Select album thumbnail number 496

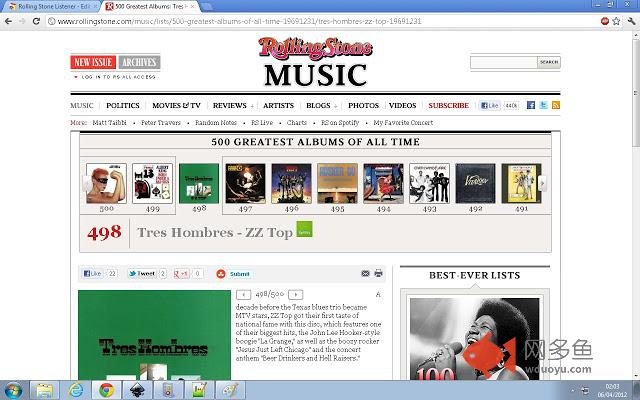[291, 183]
